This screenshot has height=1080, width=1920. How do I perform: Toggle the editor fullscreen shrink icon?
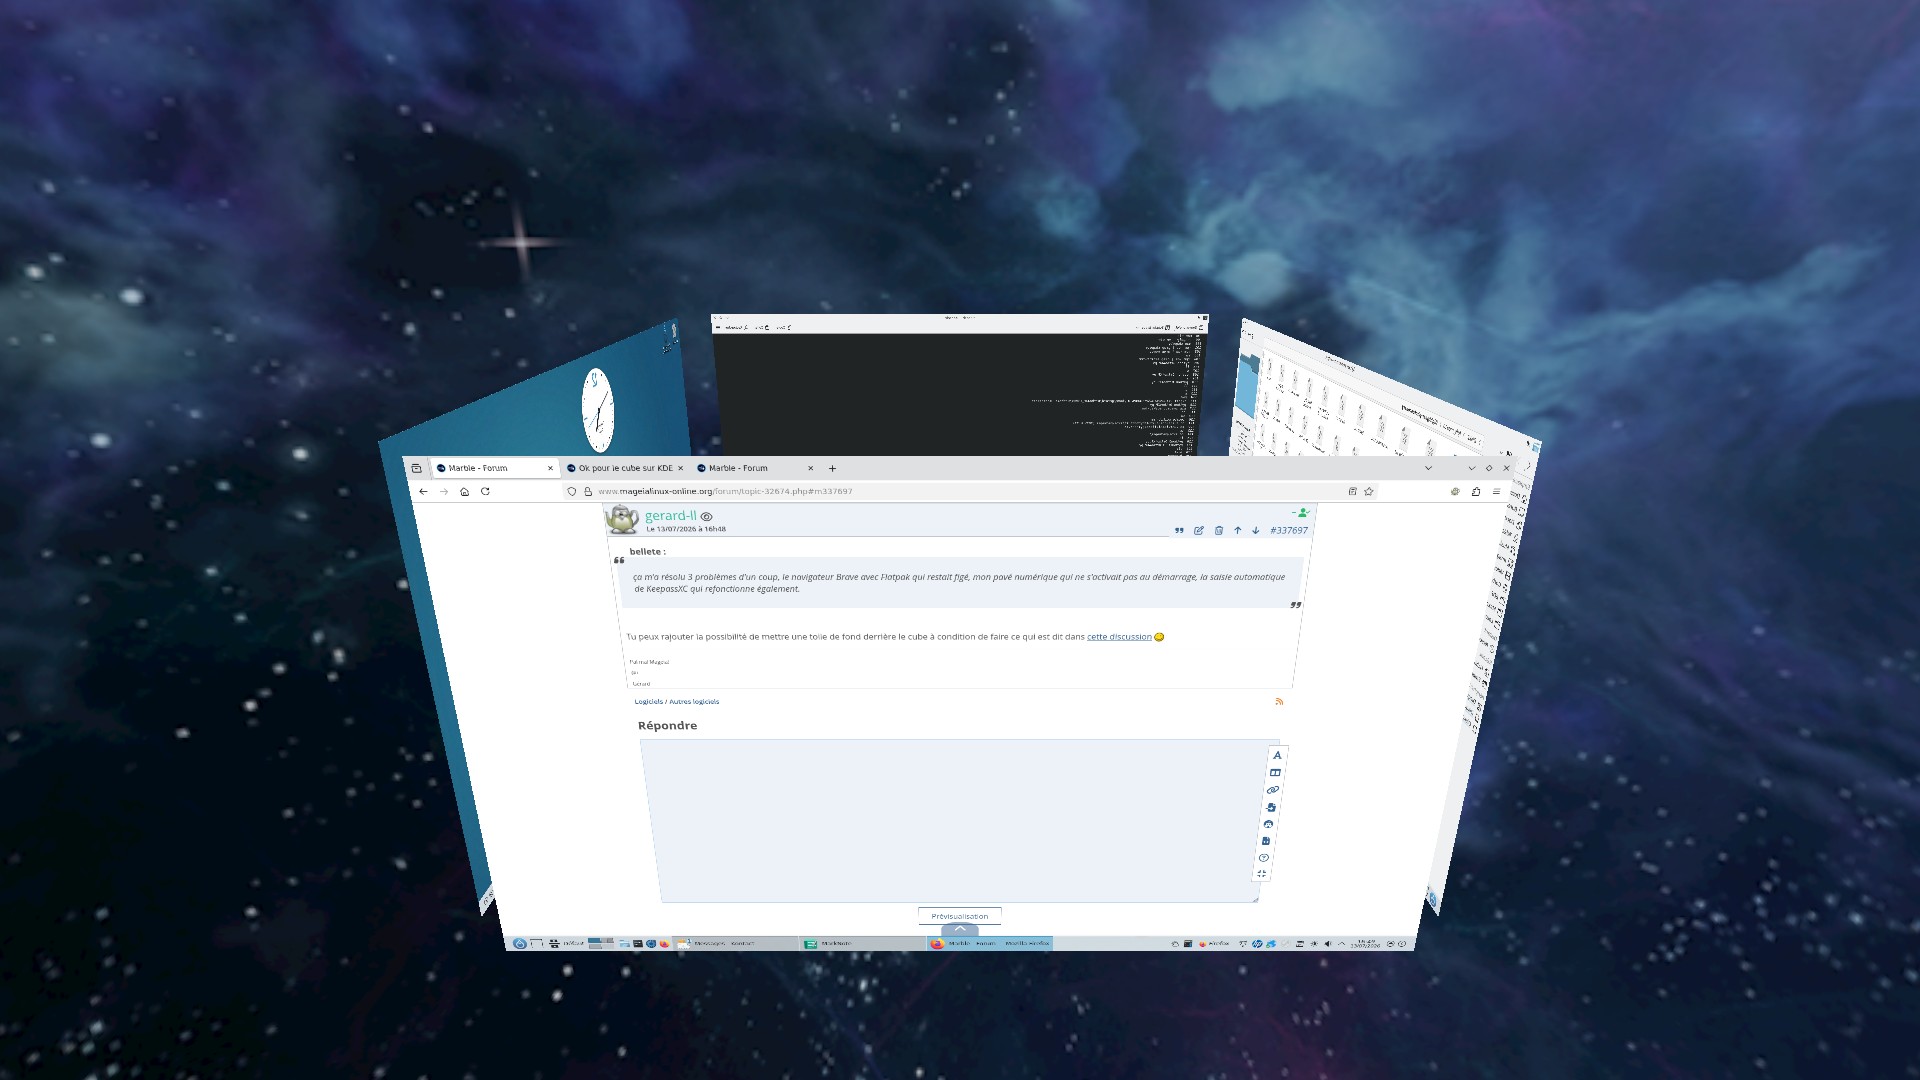click(1262, 874)
